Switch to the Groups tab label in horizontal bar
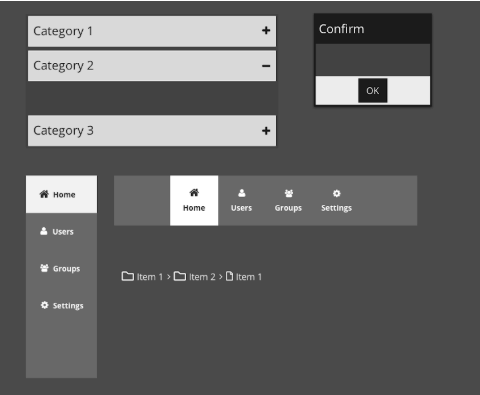The width and height of the screenshot is (480, 395). point(288,208)
